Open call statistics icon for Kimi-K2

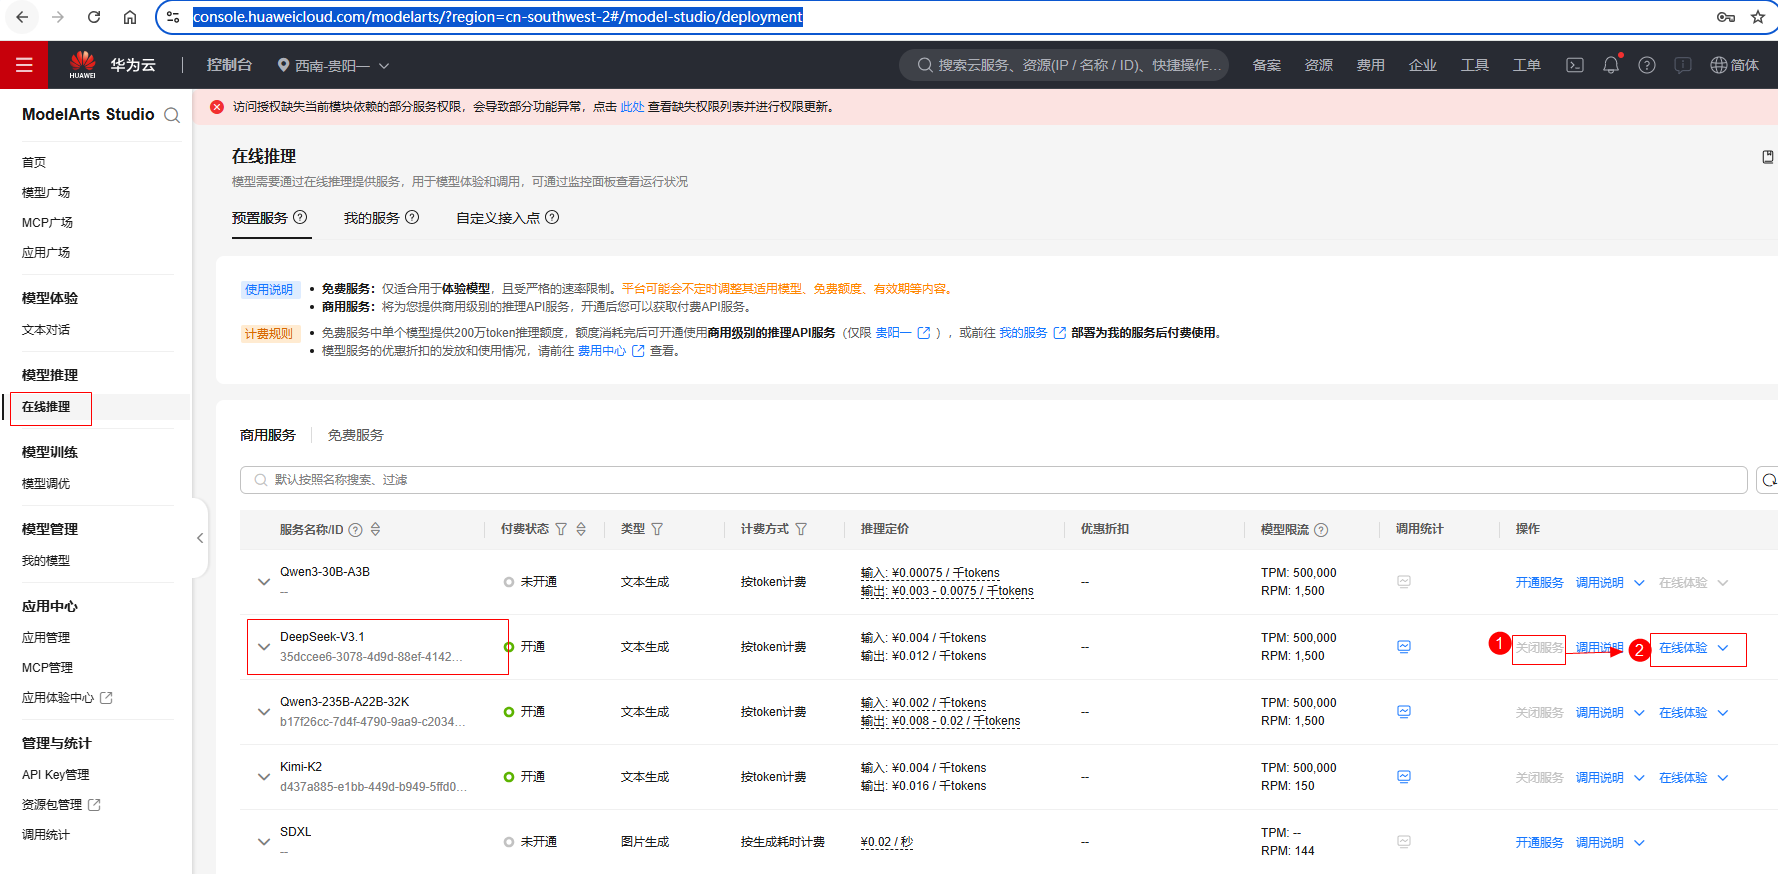1404,777
